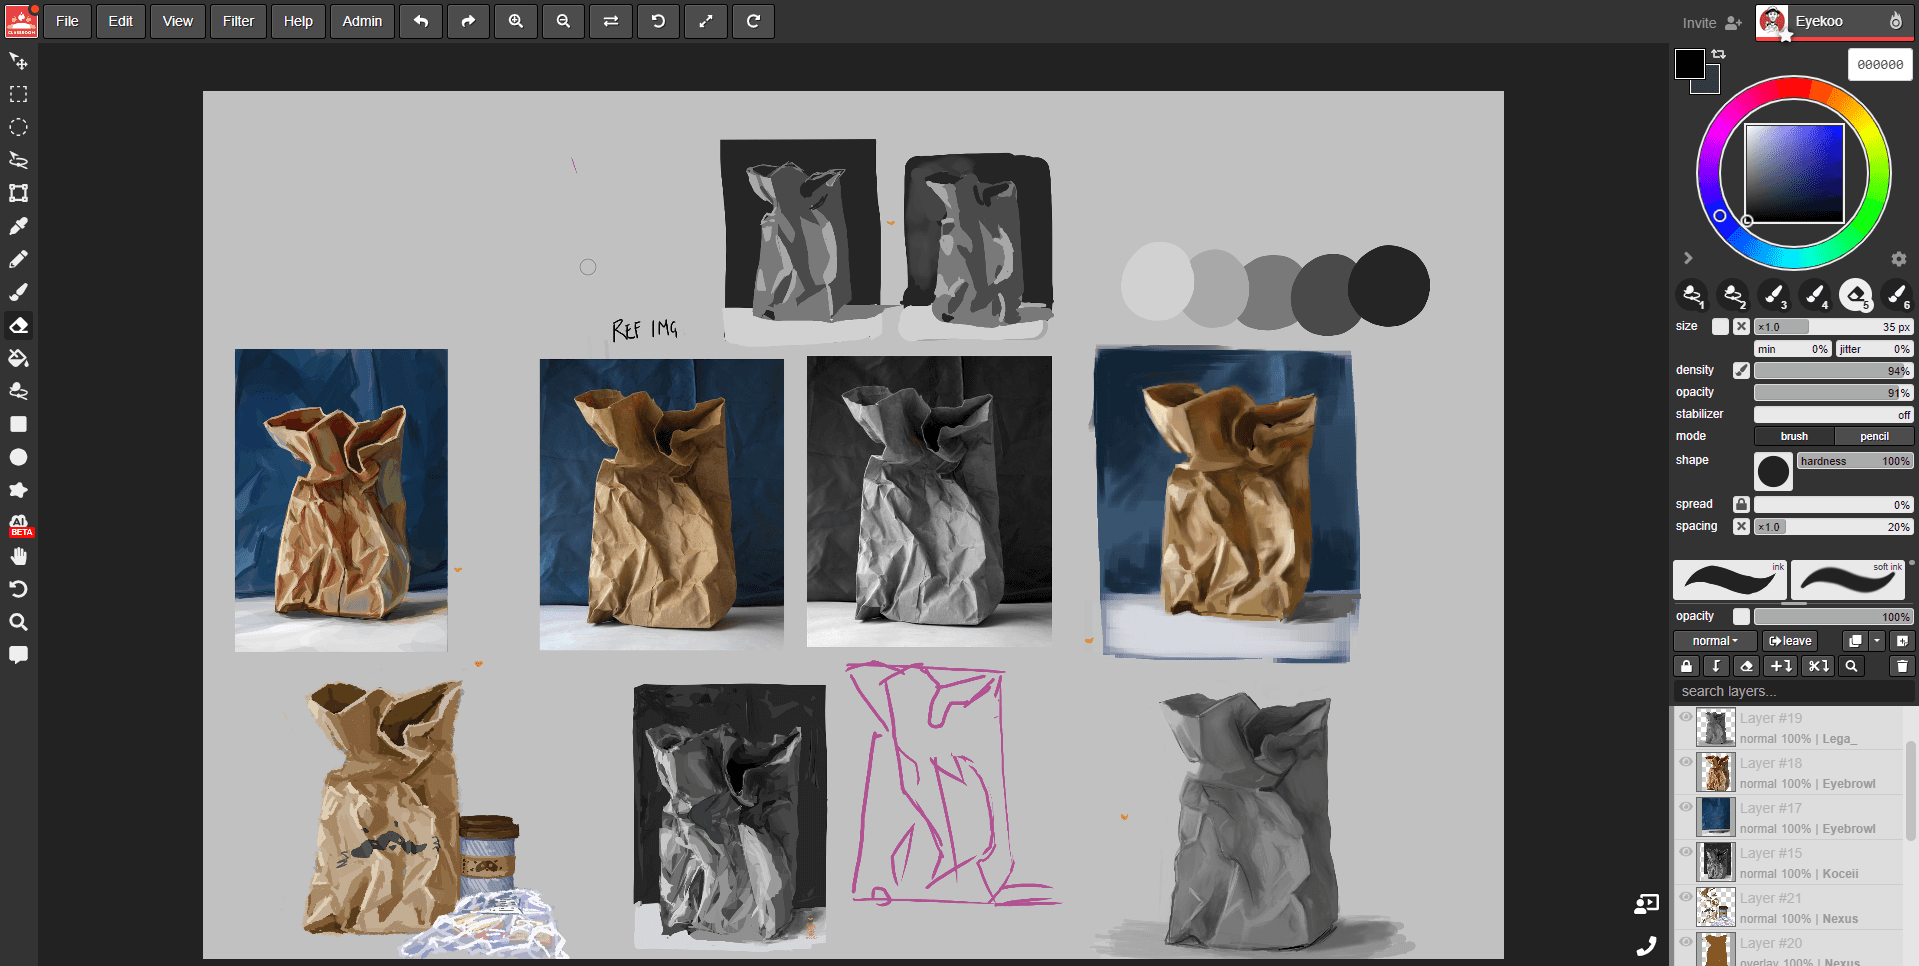
Task: Switch brush mode to pencil
Action: coord(1874,436)
